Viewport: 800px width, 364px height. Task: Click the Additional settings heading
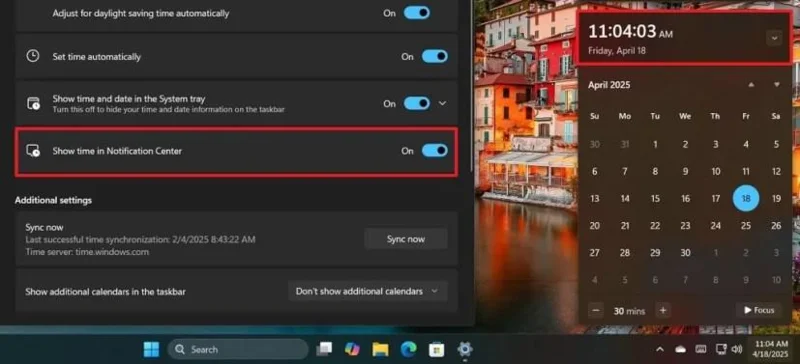[x=54, y=200]
